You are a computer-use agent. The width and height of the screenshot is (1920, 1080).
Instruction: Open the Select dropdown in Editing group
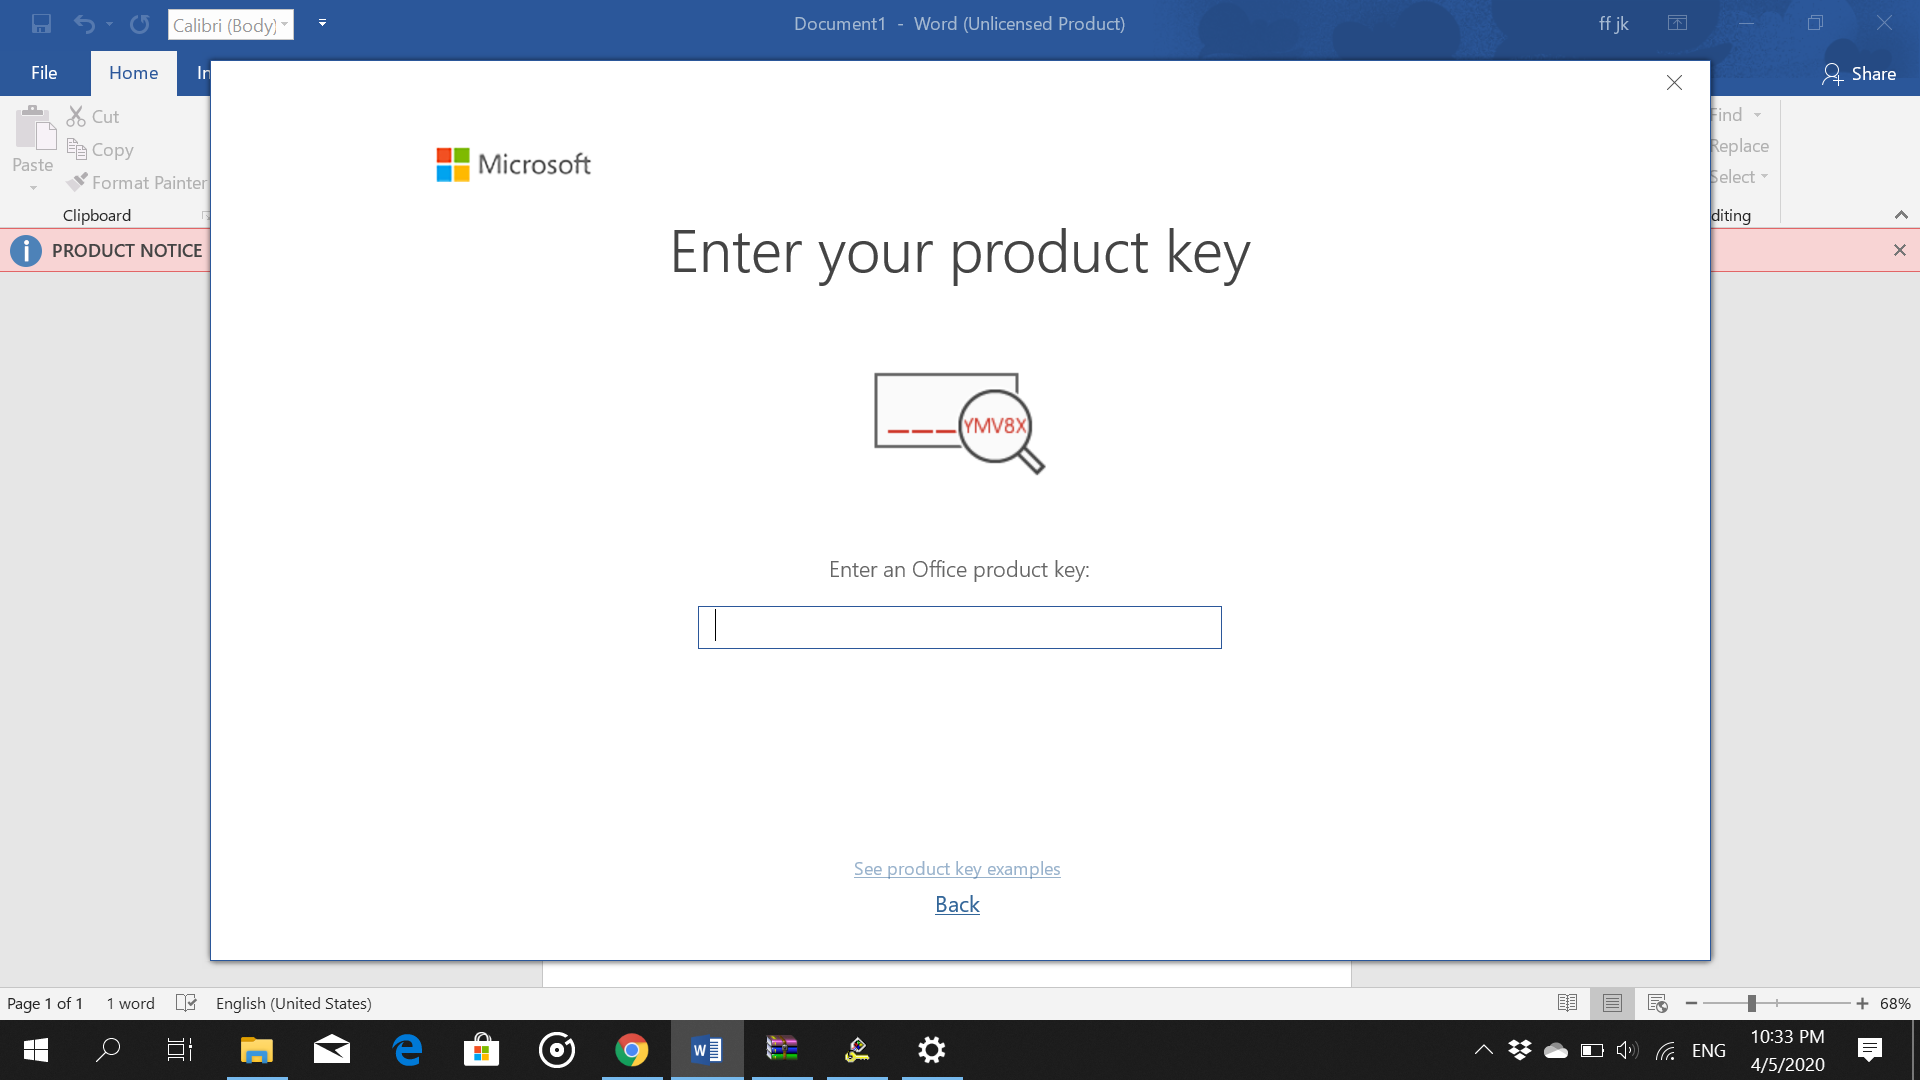pyautogui.click(x=1739, y=177)
